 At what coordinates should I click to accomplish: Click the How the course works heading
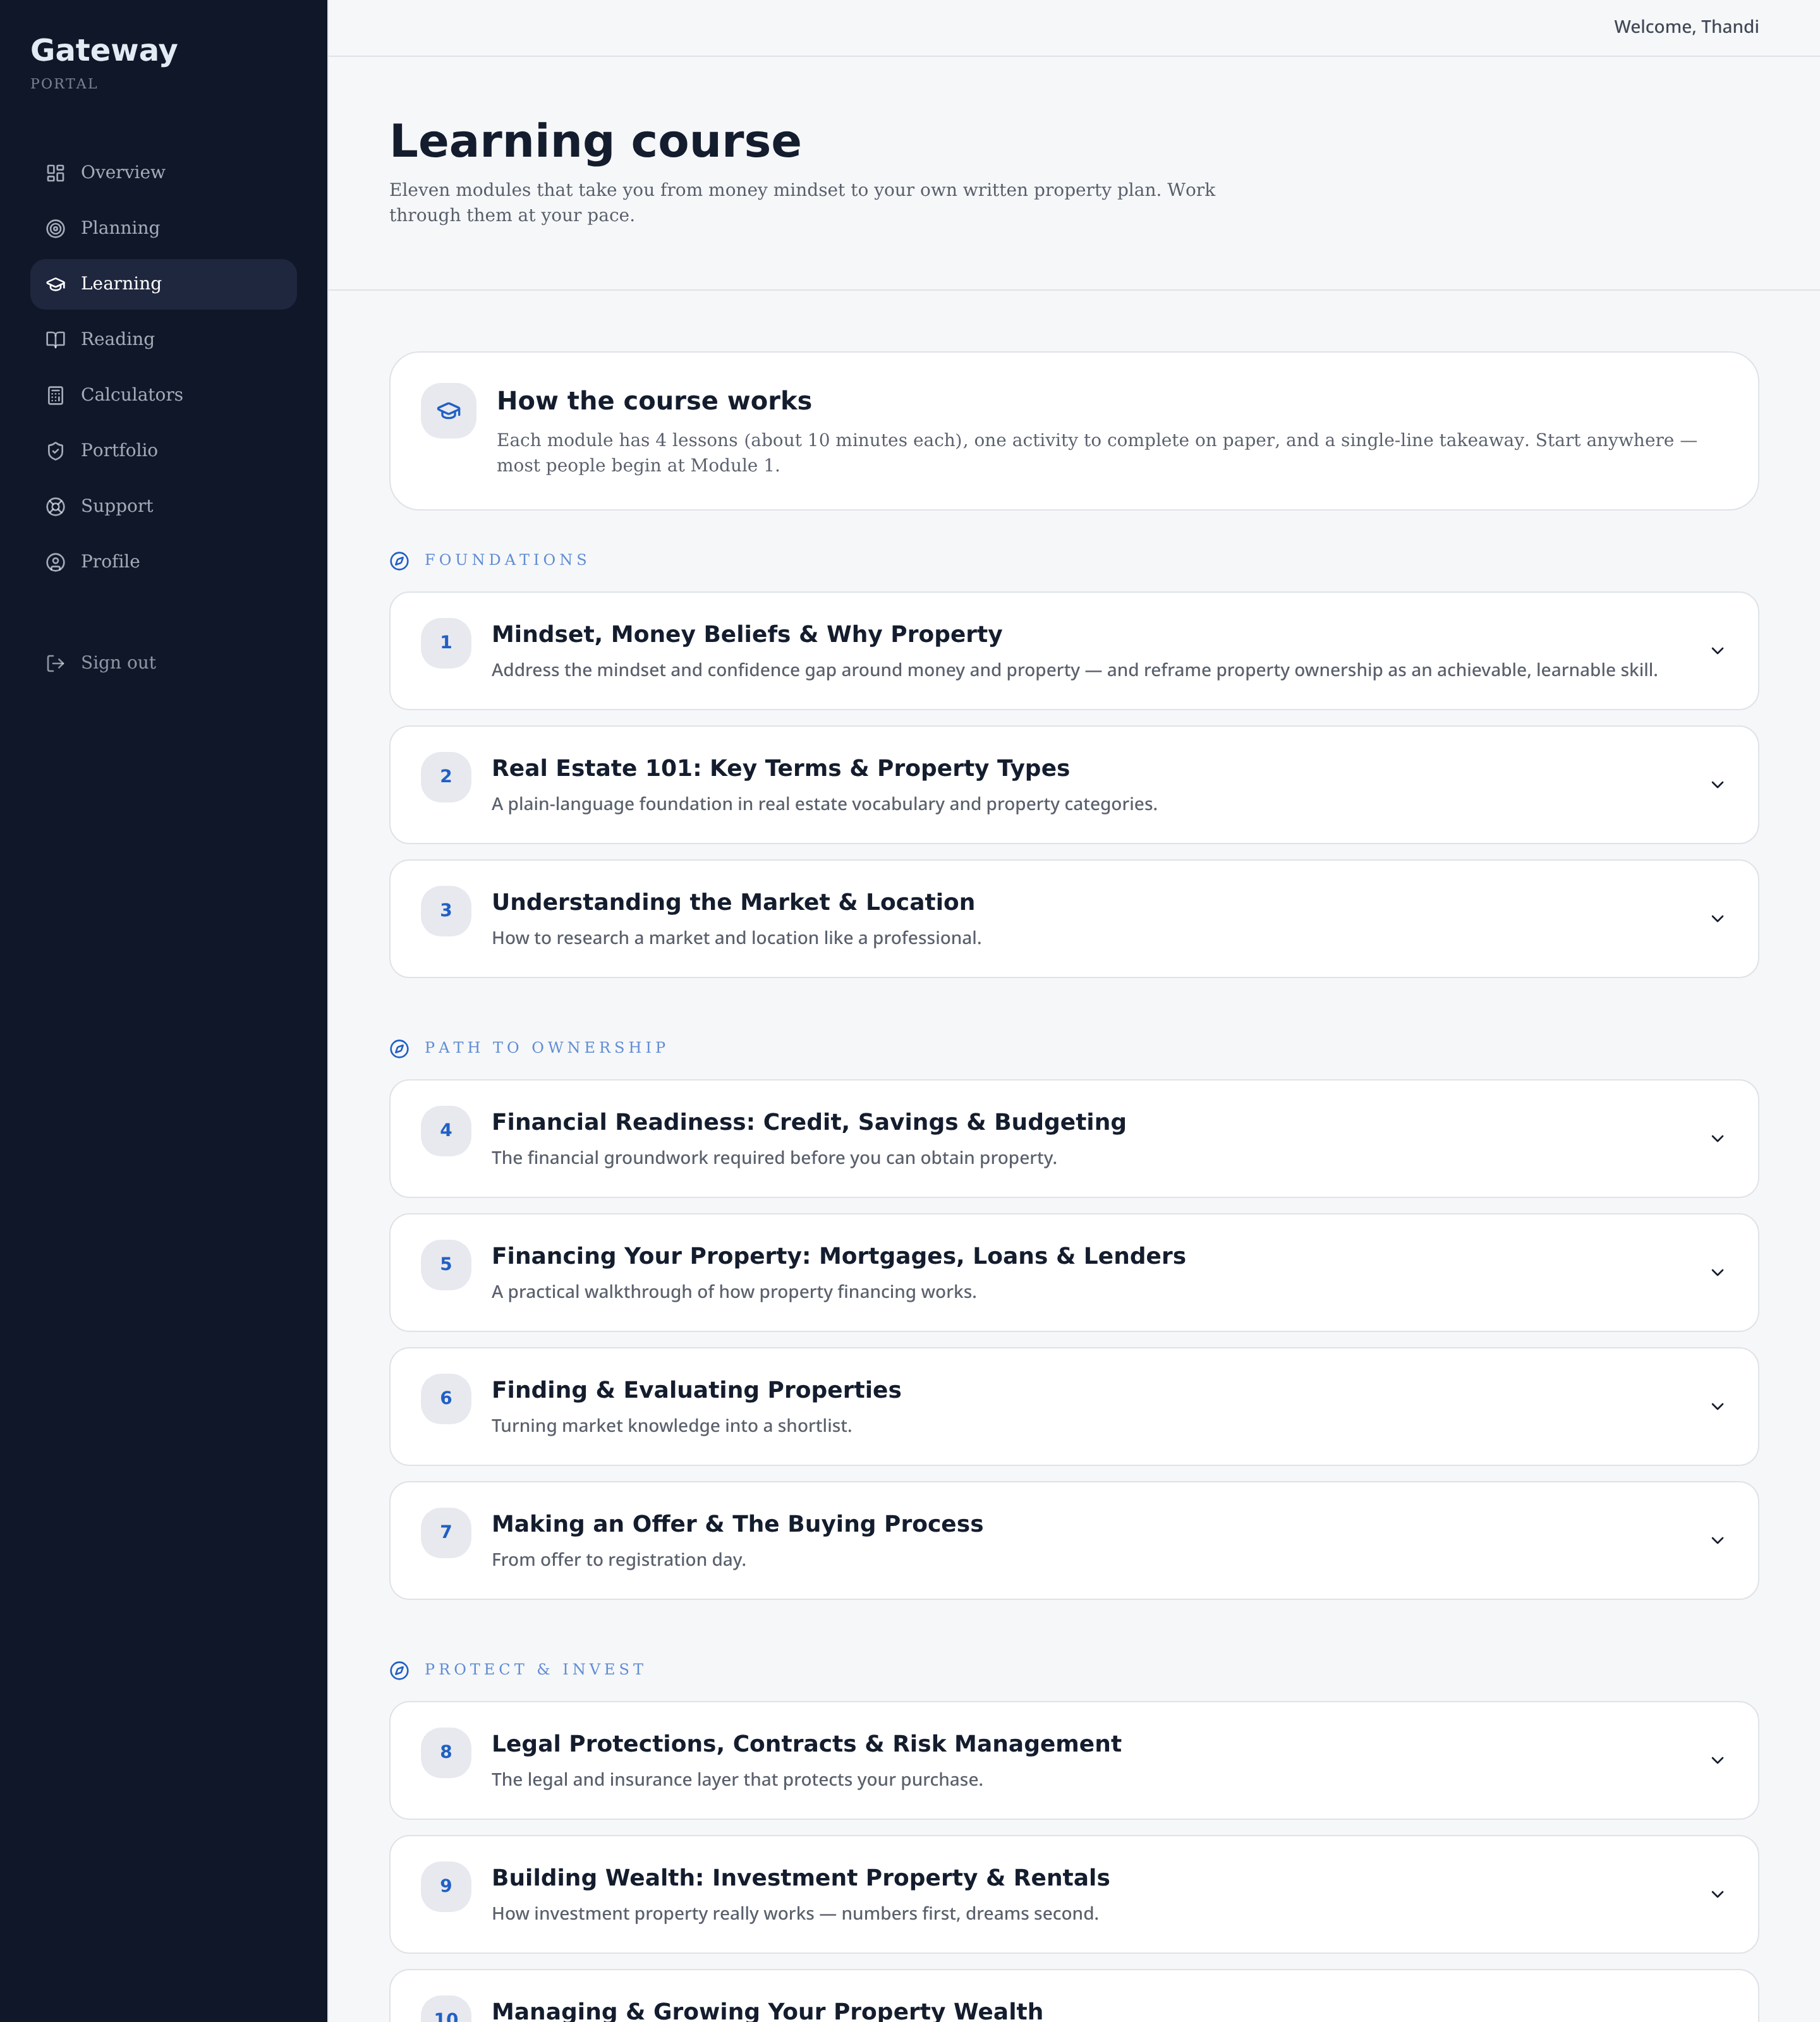(x=654, y=401)
